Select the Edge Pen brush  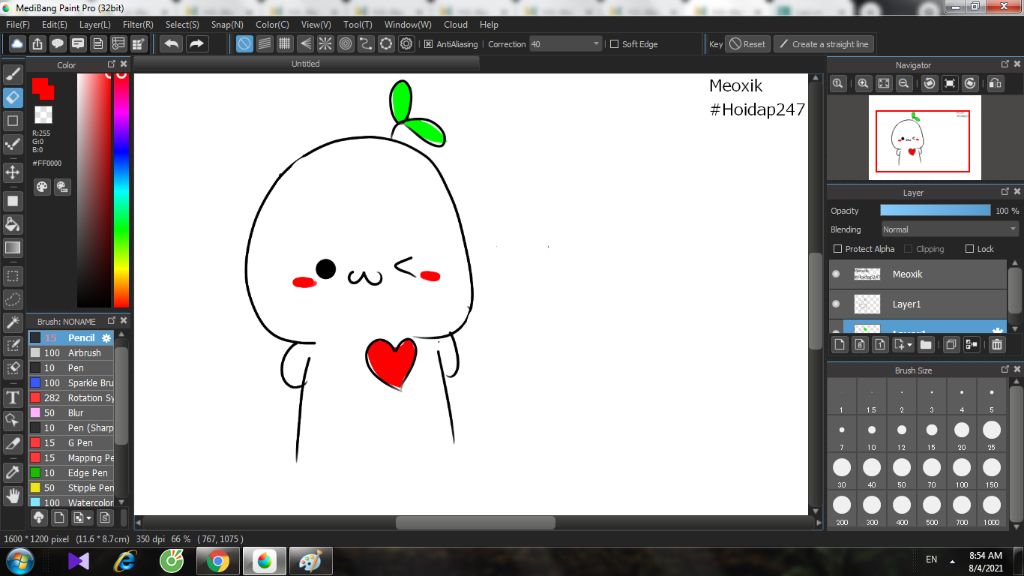72,473
